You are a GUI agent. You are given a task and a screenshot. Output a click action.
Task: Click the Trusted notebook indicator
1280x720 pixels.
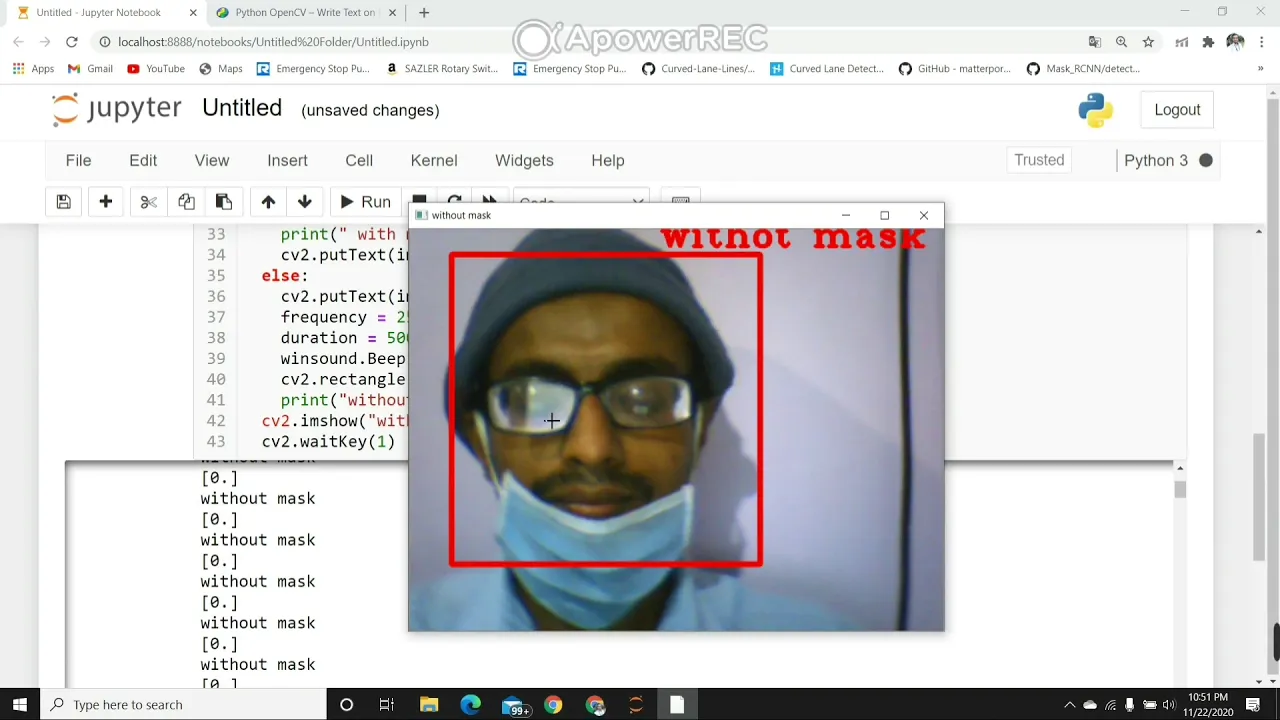pyautogui.click(x=1039, y=160)
